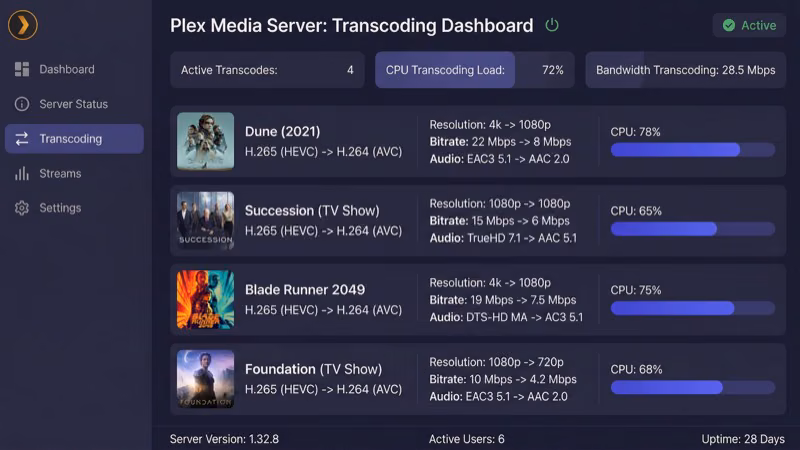The width and height of the screenshot is (800, 450).
Task: Click Succession's H.265 -> H.264 codec line
Action: tap(323, 231)
